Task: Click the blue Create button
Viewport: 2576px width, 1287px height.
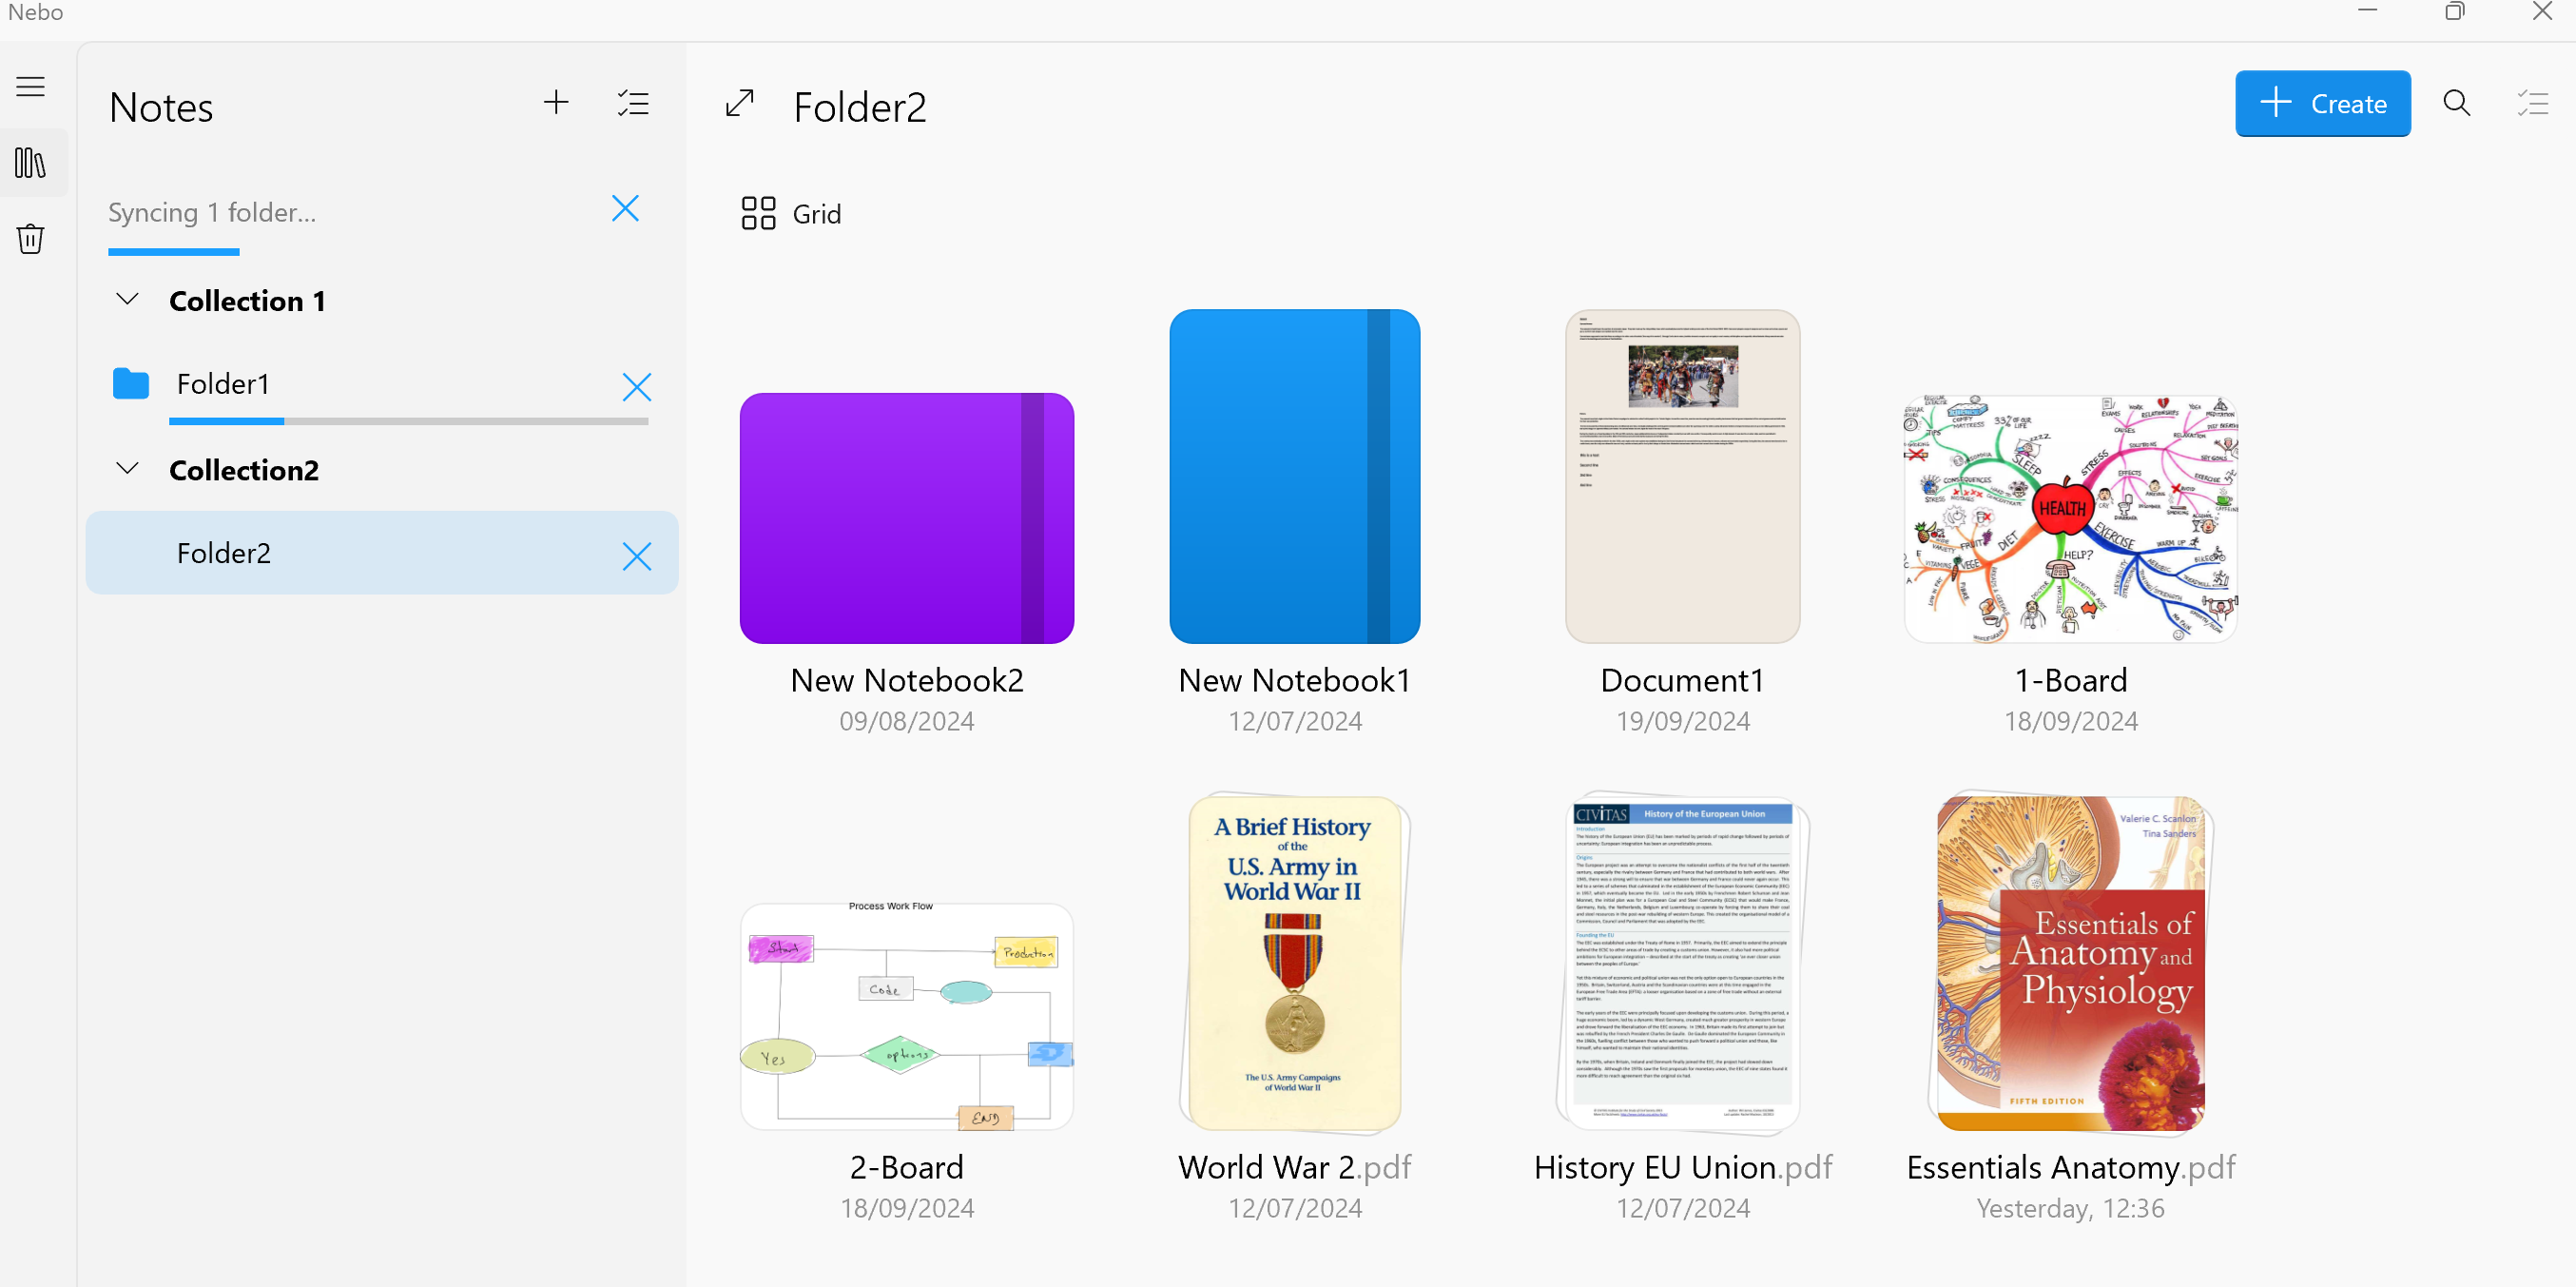Action: point(2322,103)
